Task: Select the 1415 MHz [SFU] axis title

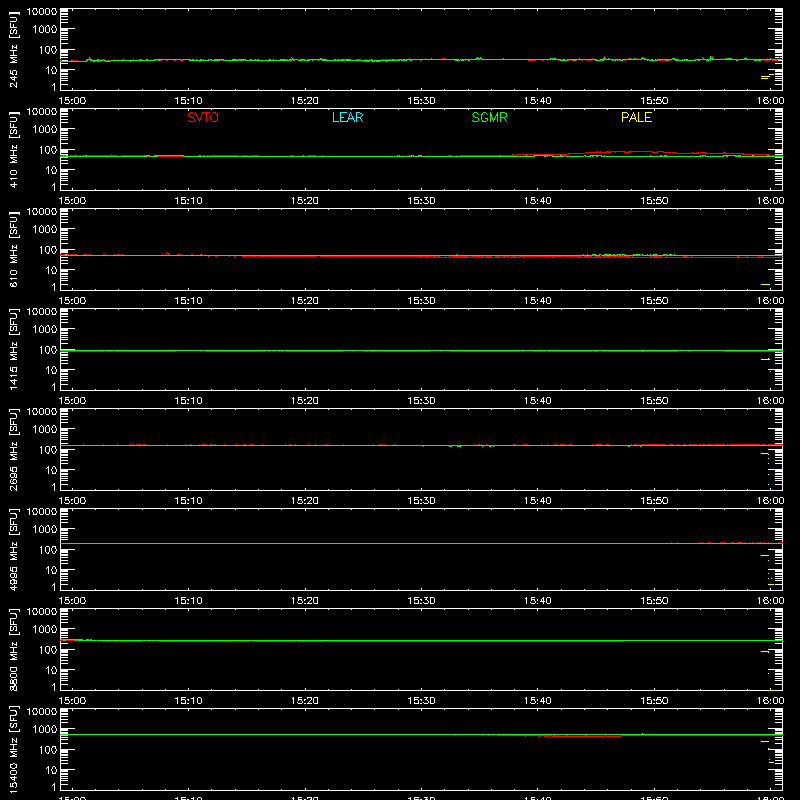Action: (13, 349)
